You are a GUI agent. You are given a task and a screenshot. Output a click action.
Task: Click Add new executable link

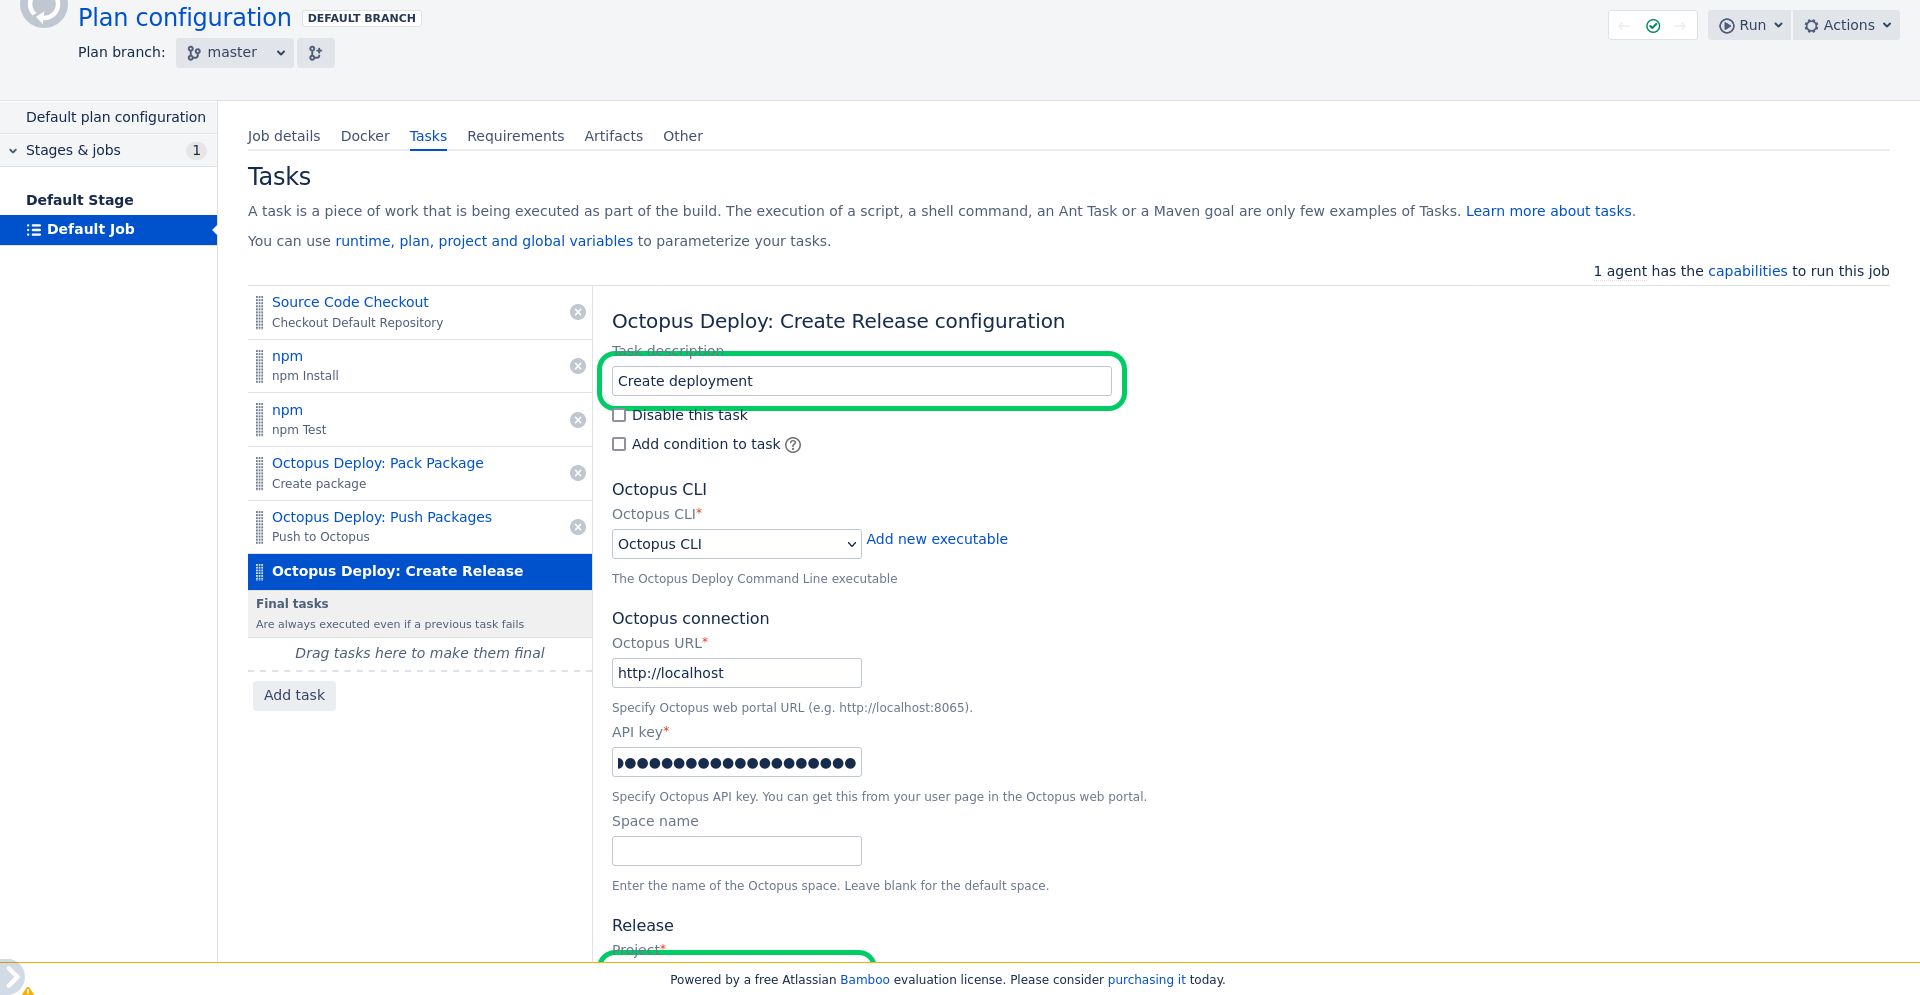[937, 539]
